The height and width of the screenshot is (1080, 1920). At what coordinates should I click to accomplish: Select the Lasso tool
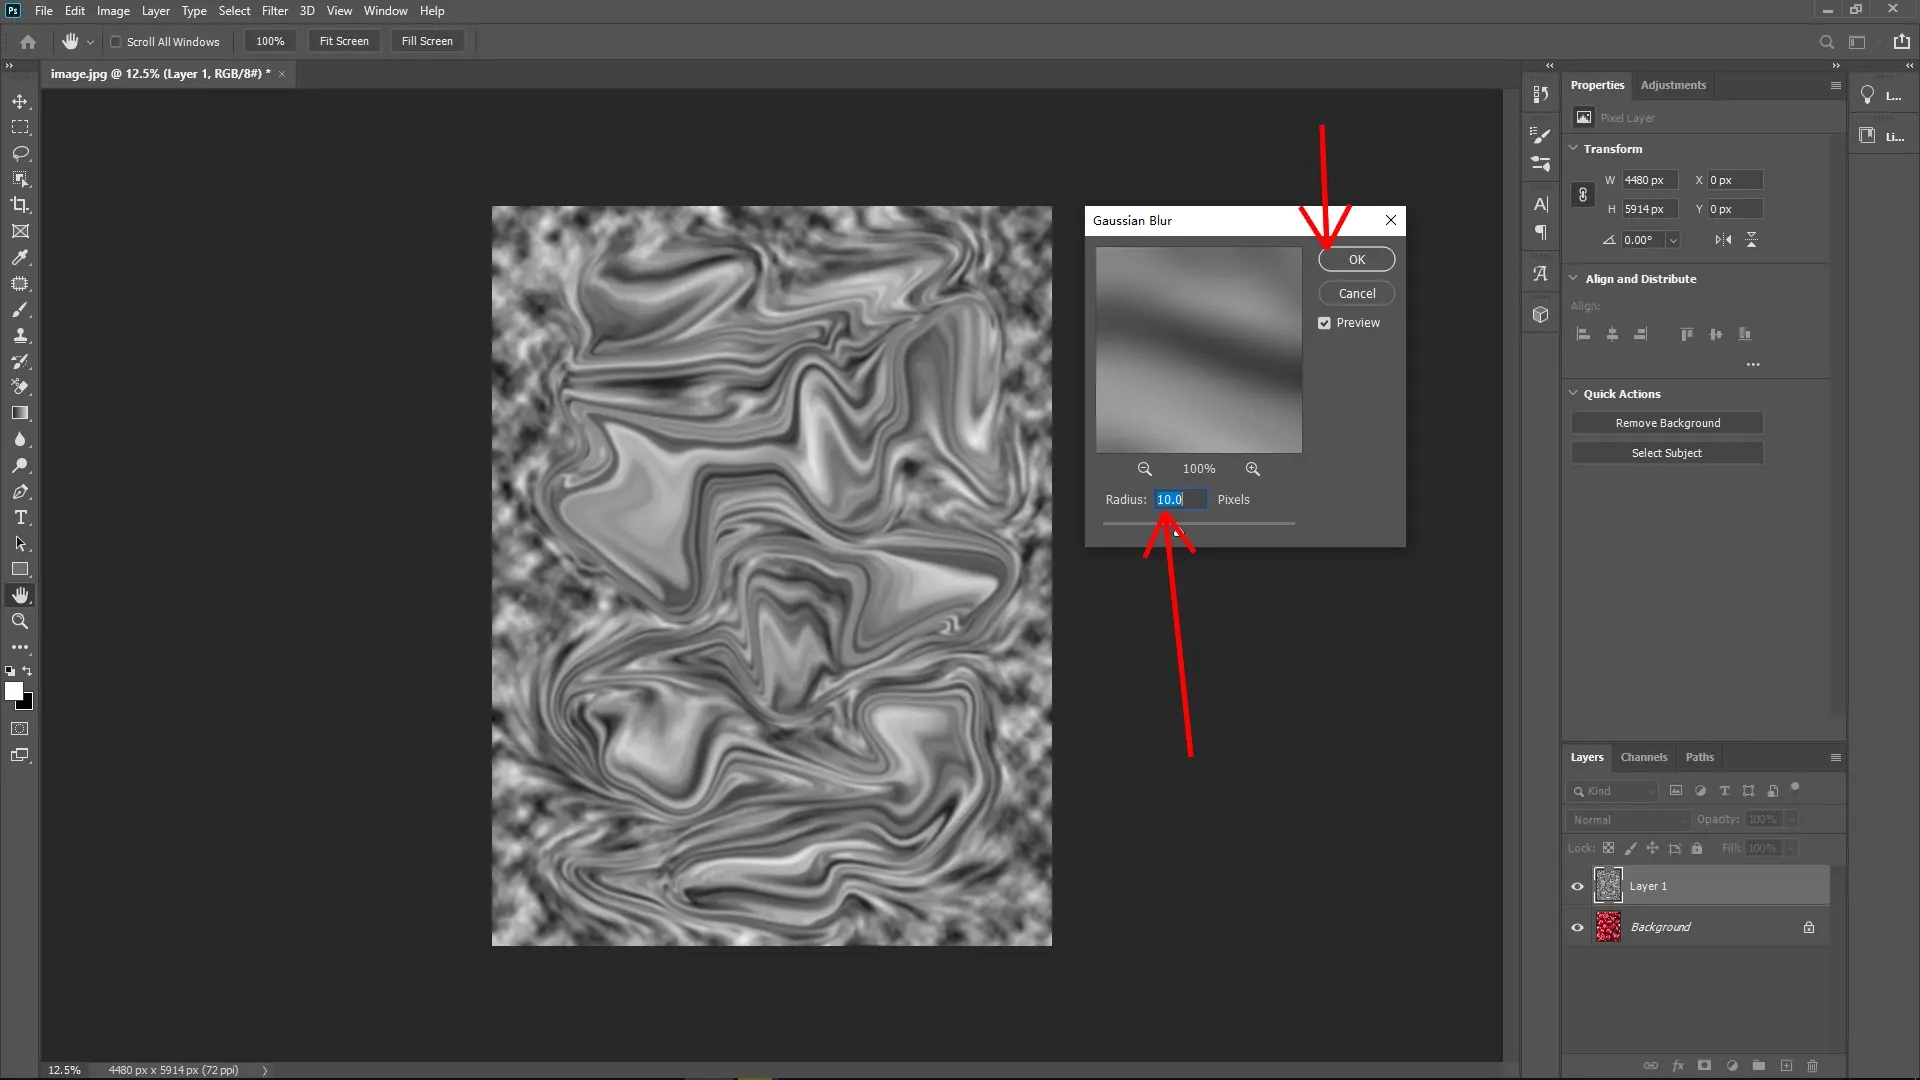click(x=20, y=153)
